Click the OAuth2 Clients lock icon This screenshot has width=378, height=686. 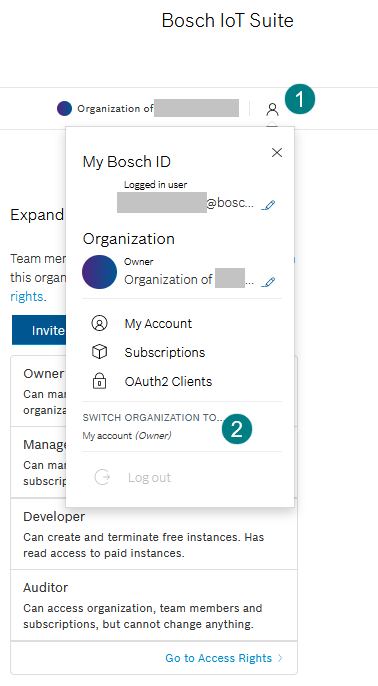pos(99,381)
